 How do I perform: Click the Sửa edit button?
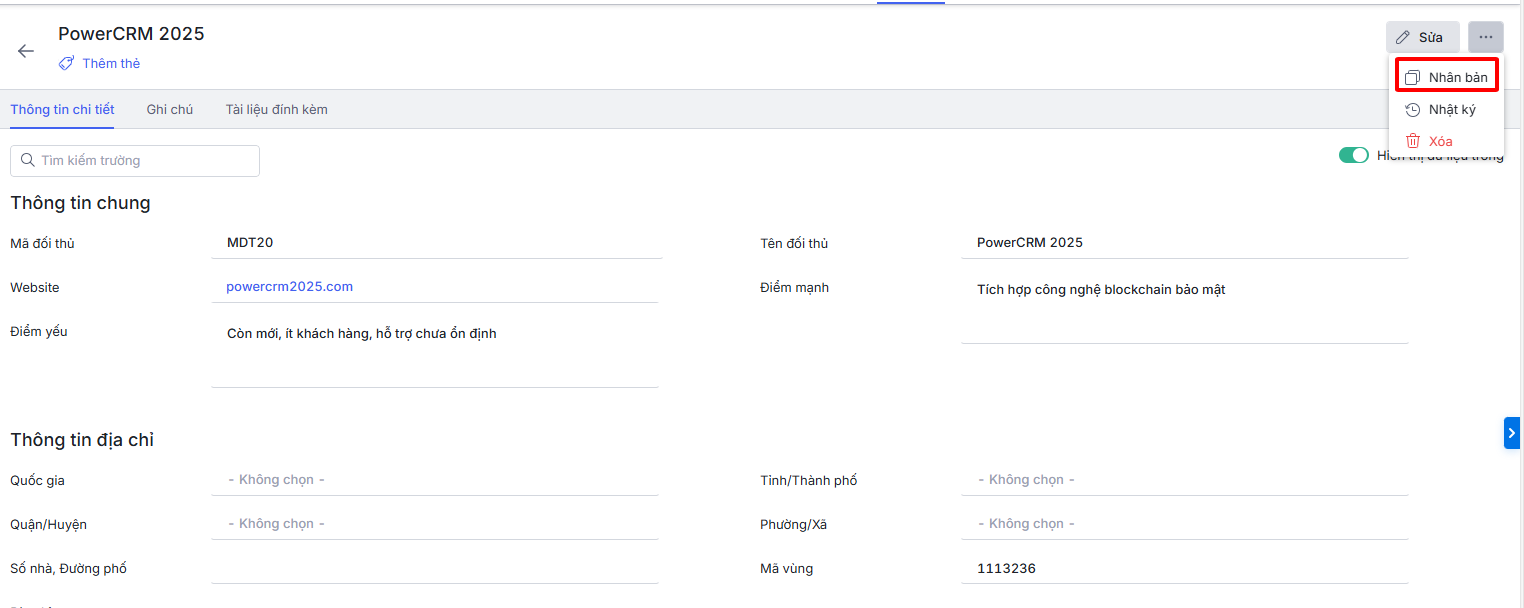tap(1422, 37)
